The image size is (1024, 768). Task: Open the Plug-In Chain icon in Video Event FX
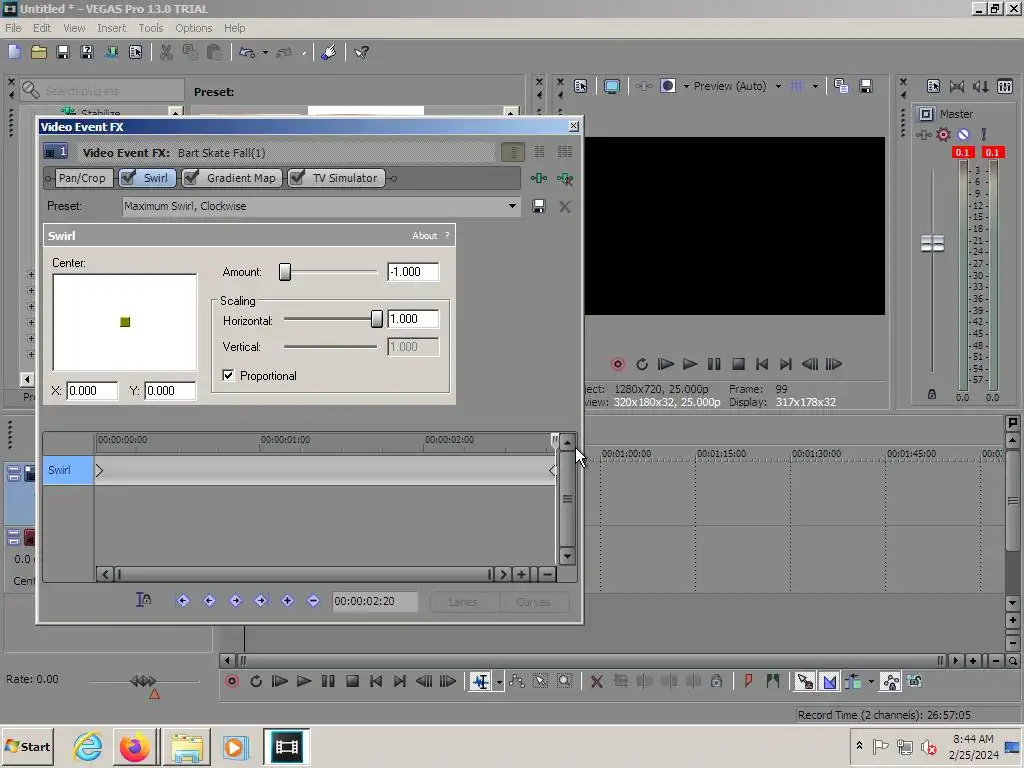[x=539, y=178]
